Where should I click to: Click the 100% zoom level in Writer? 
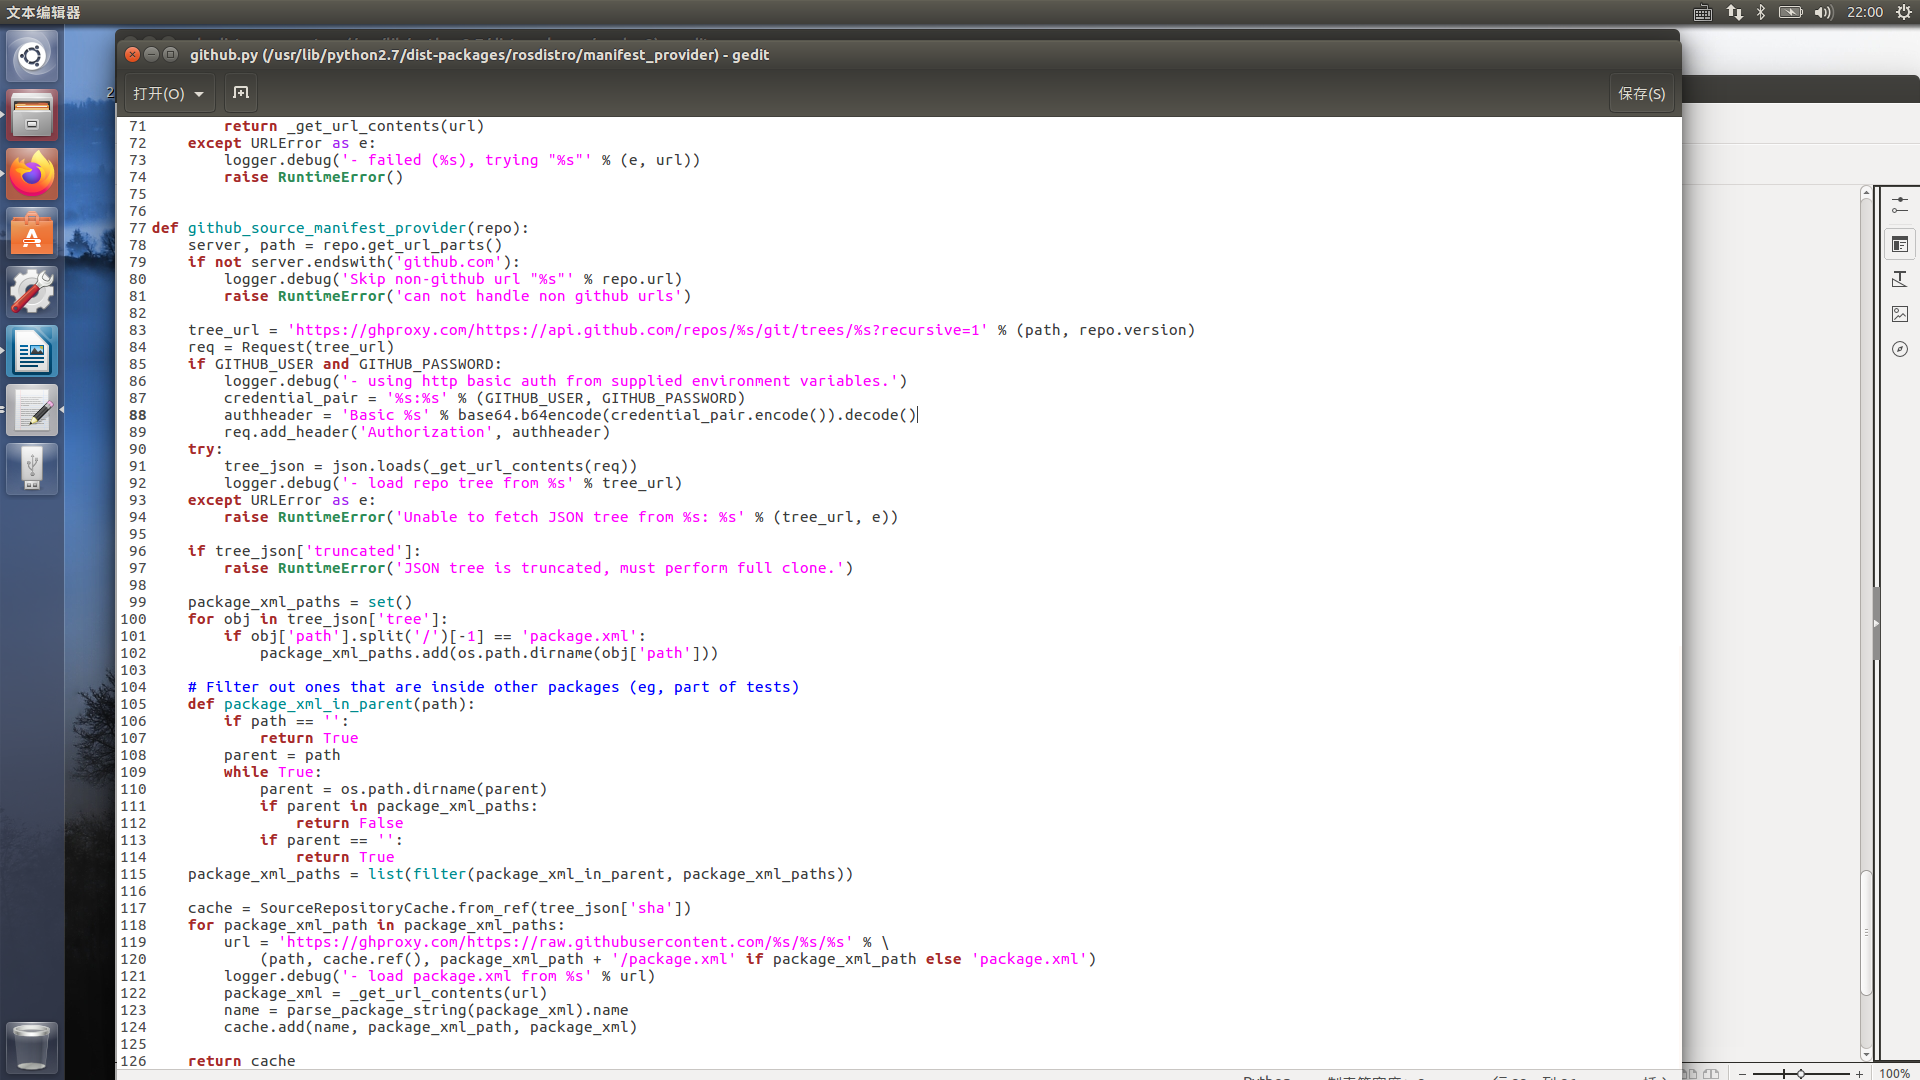point(1894,1074)
